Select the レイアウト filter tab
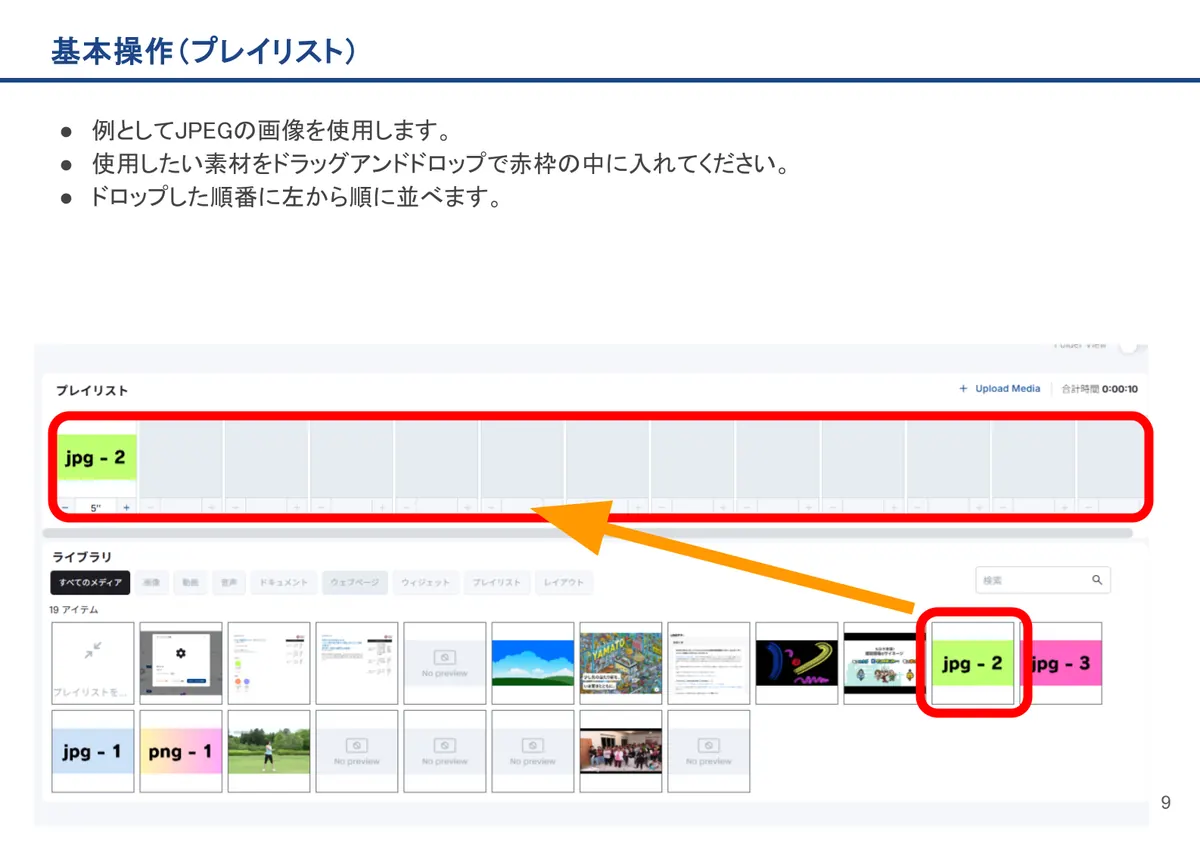The height and width of the screenshot is (849, 1200). pos(564,582)
